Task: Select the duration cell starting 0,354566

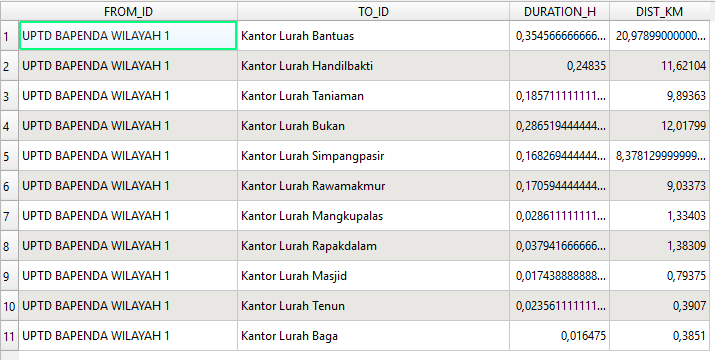Action: tap(560, 36)
